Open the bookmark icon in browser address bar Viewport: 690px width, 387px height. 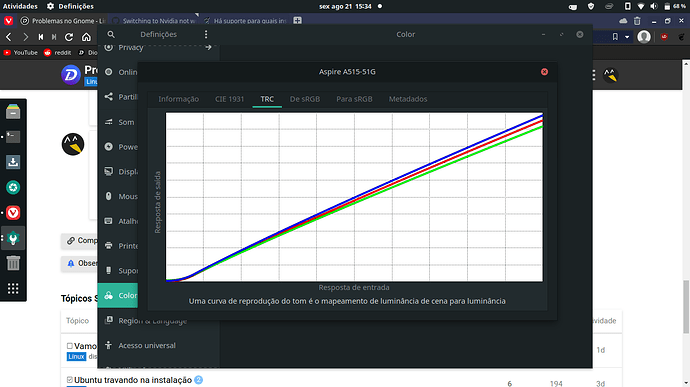[615, 37]
